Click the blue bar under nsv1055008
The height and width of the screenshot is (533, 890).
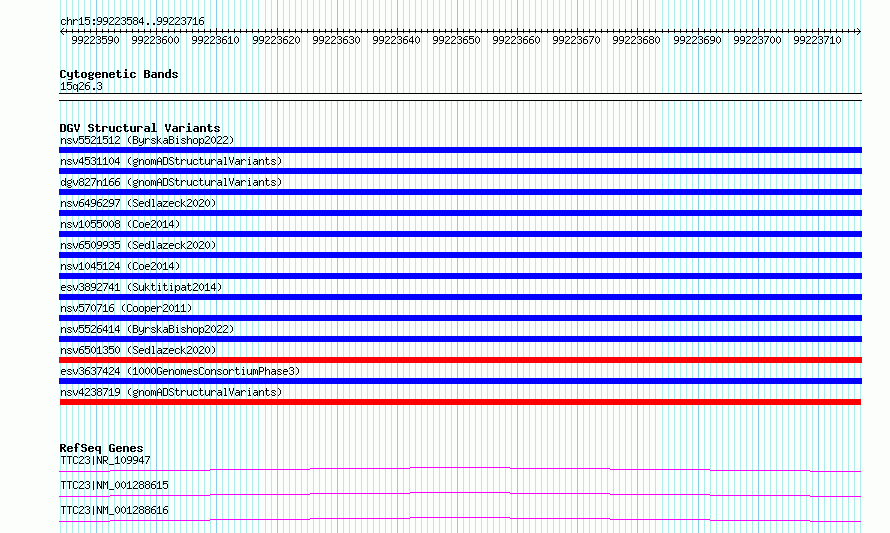point(460,234)
